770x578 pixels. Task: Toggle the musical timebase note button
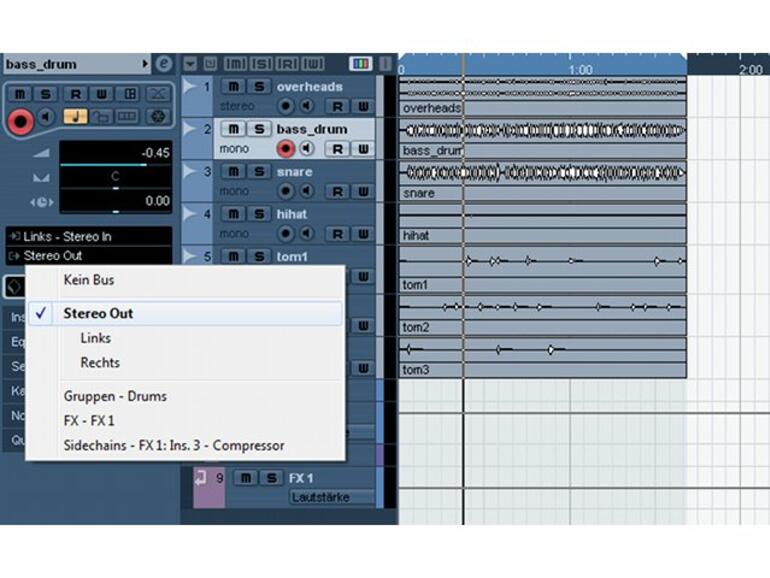coord(75,116)
